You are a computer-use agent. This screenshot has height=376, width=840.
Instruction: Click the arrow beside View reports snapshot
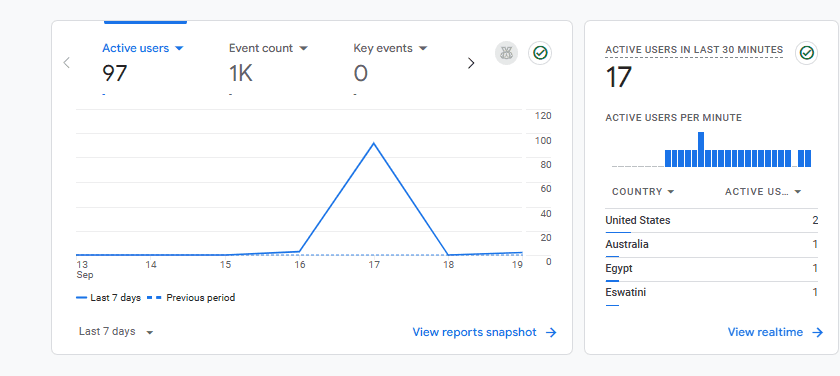[551, 333]
